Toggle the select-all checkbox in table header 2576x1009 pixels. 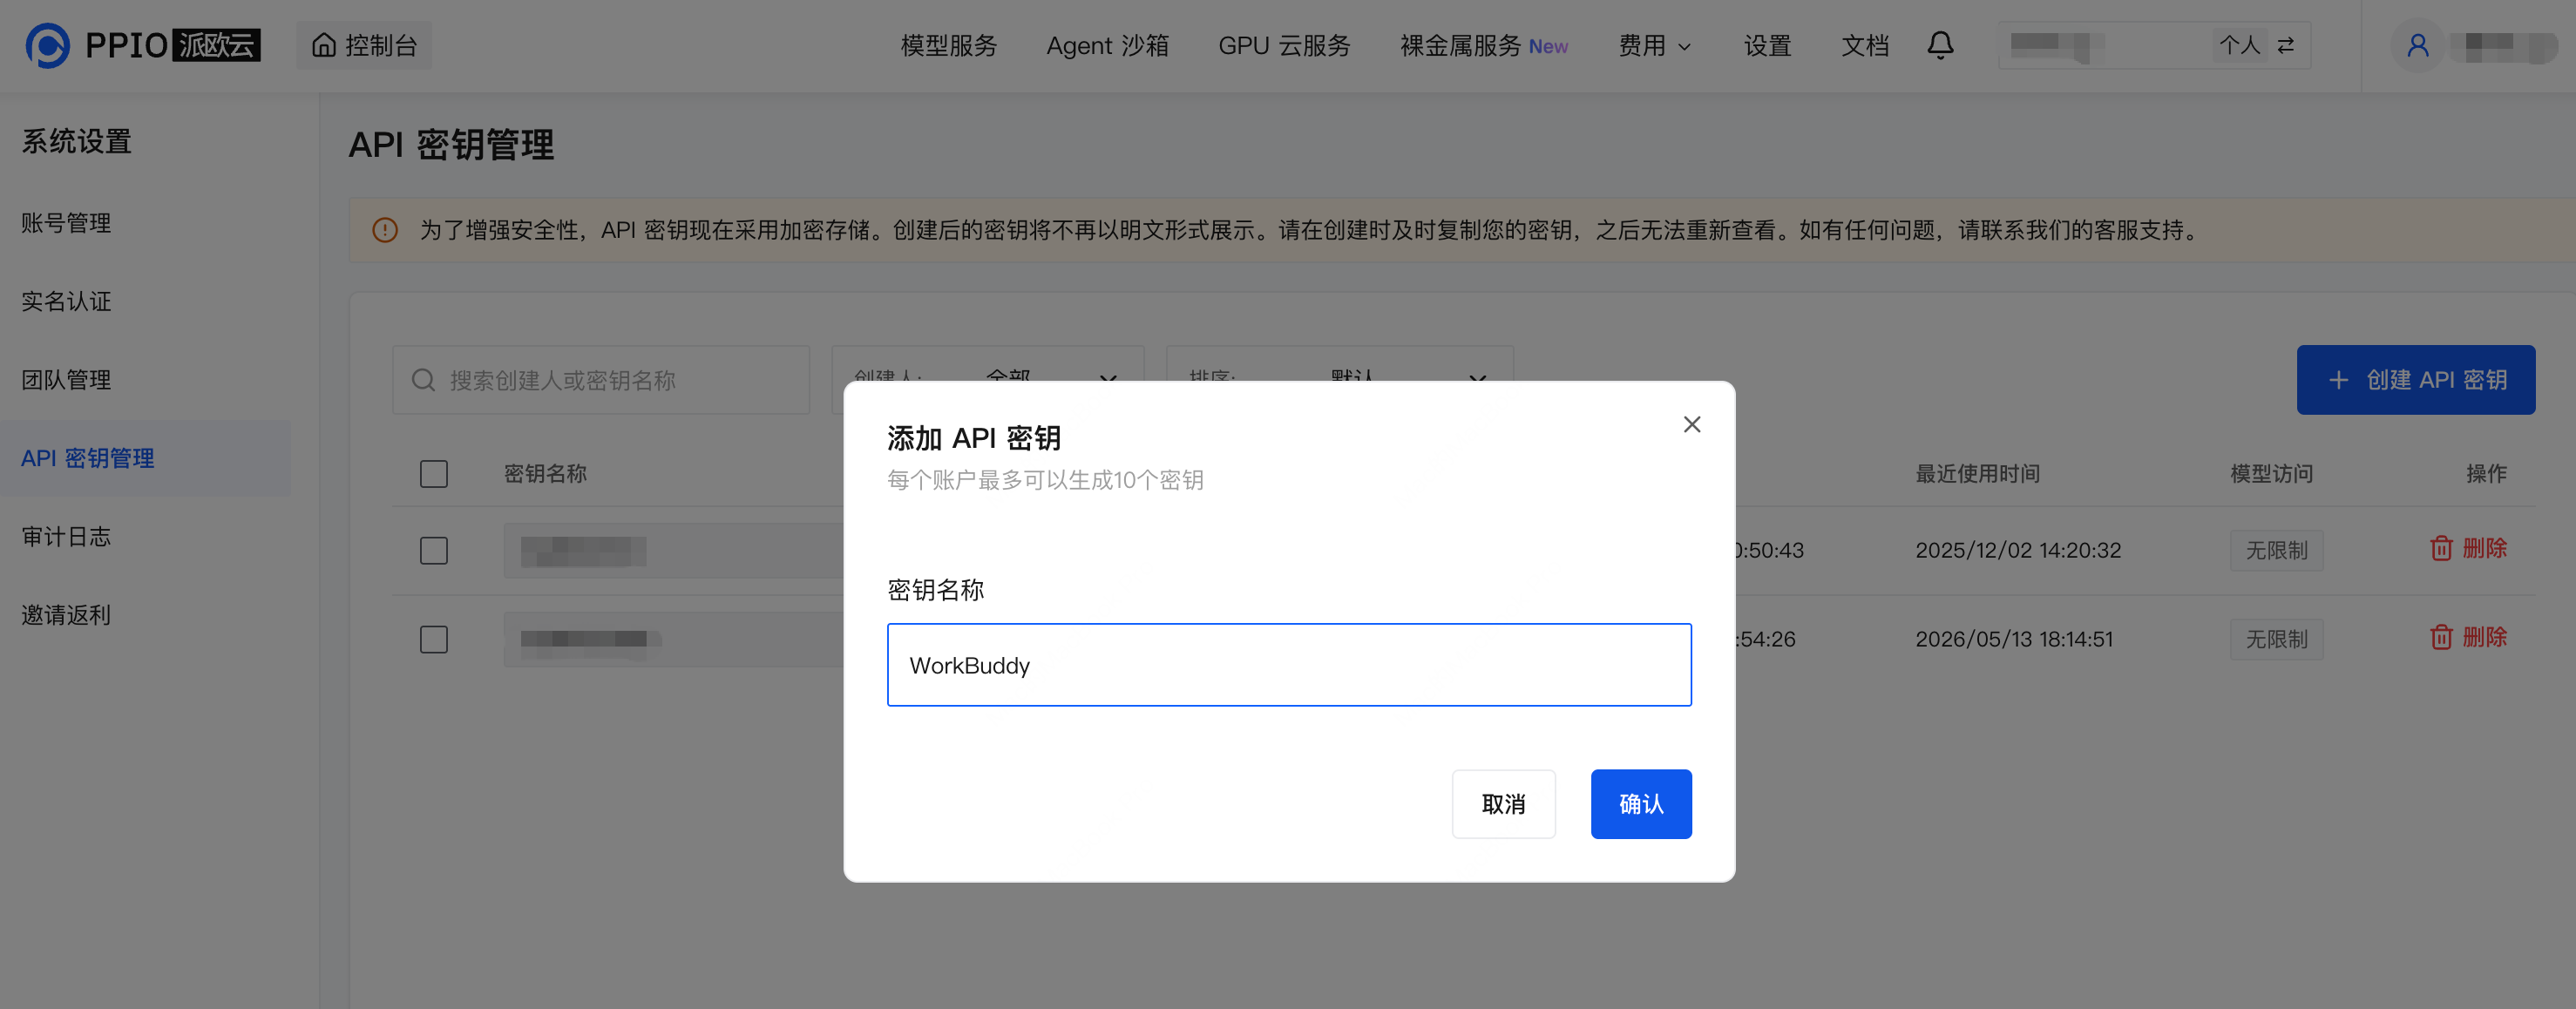(434, 474)
